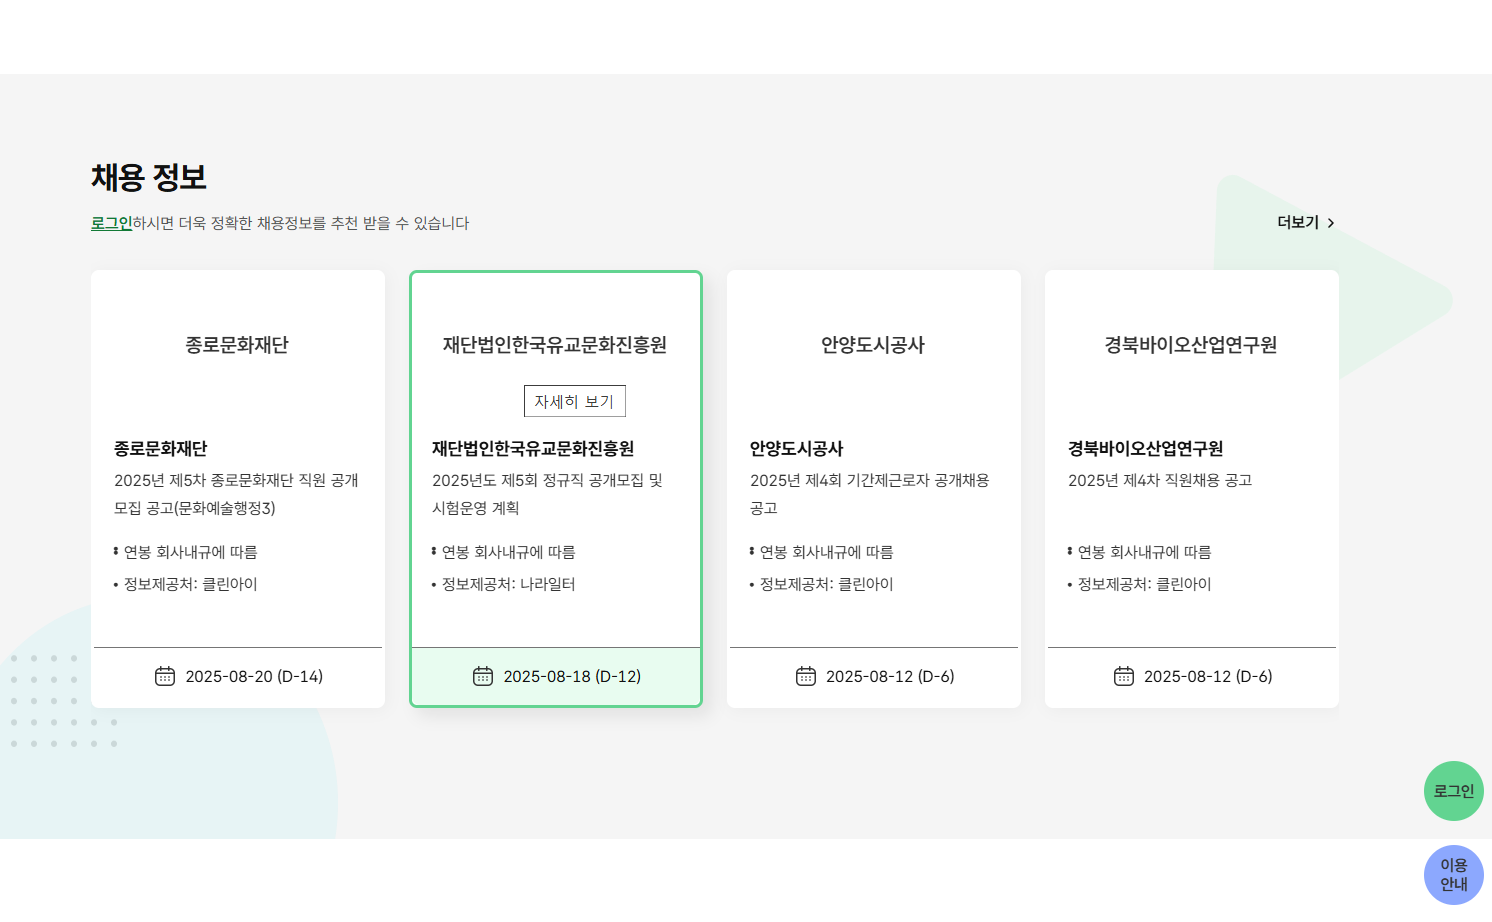Click the 2025-08-20 (D-14) deadline
1492x922 pixels.
[x=254, y=677]
